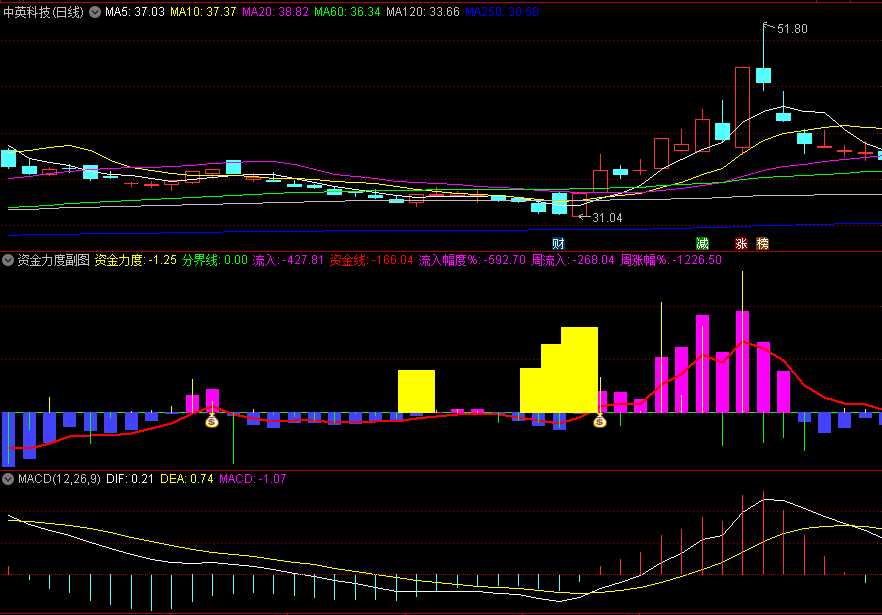Click the 流入幅度%: -592.70 value
This screenshot has width=882, height=615.
point(472,260)
